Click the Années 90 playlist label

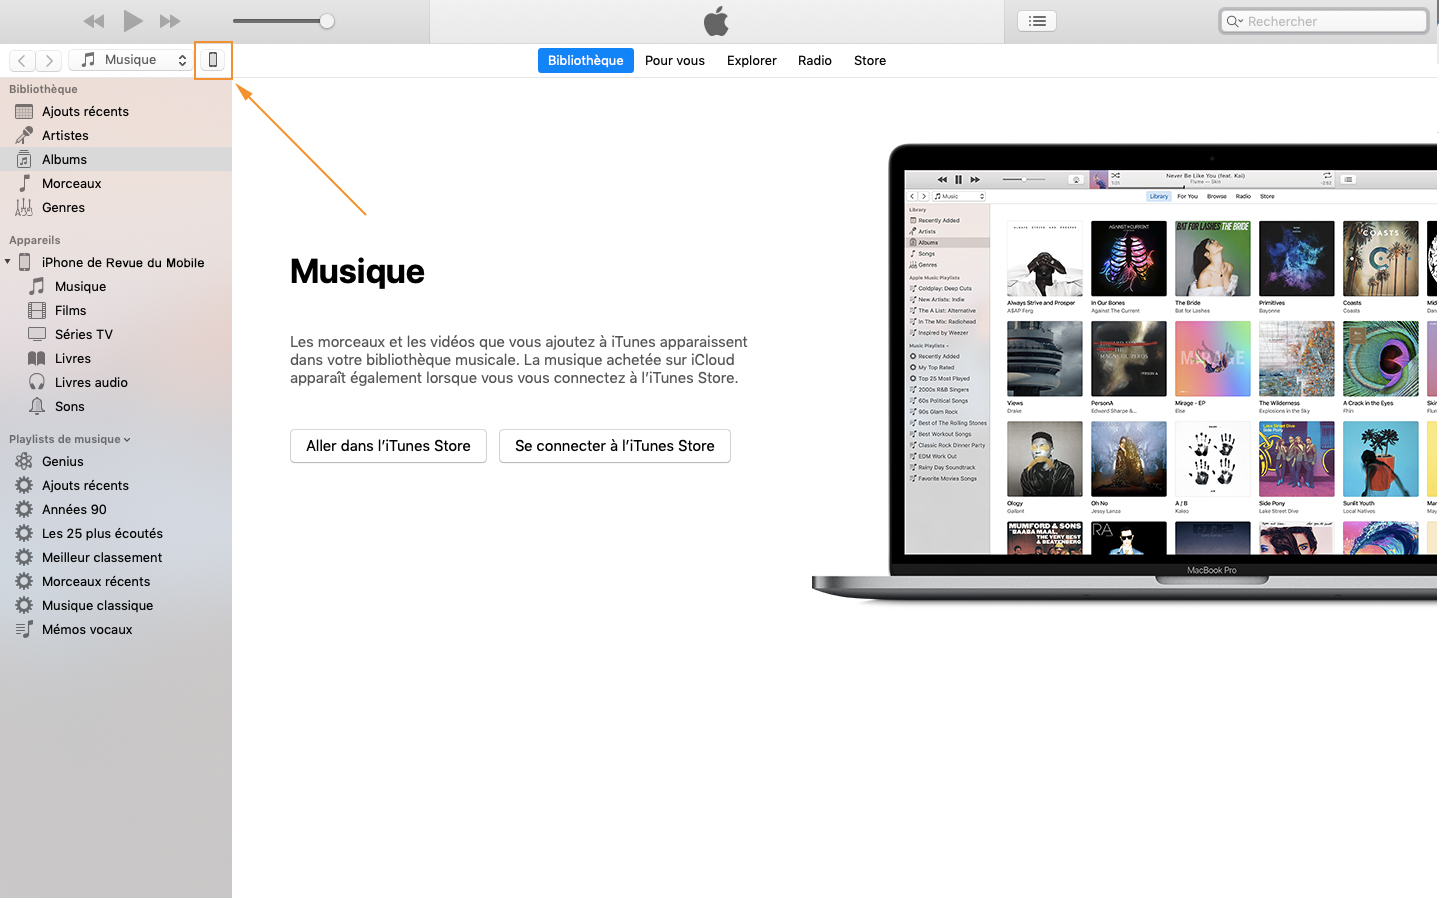[x=74, y=510]
